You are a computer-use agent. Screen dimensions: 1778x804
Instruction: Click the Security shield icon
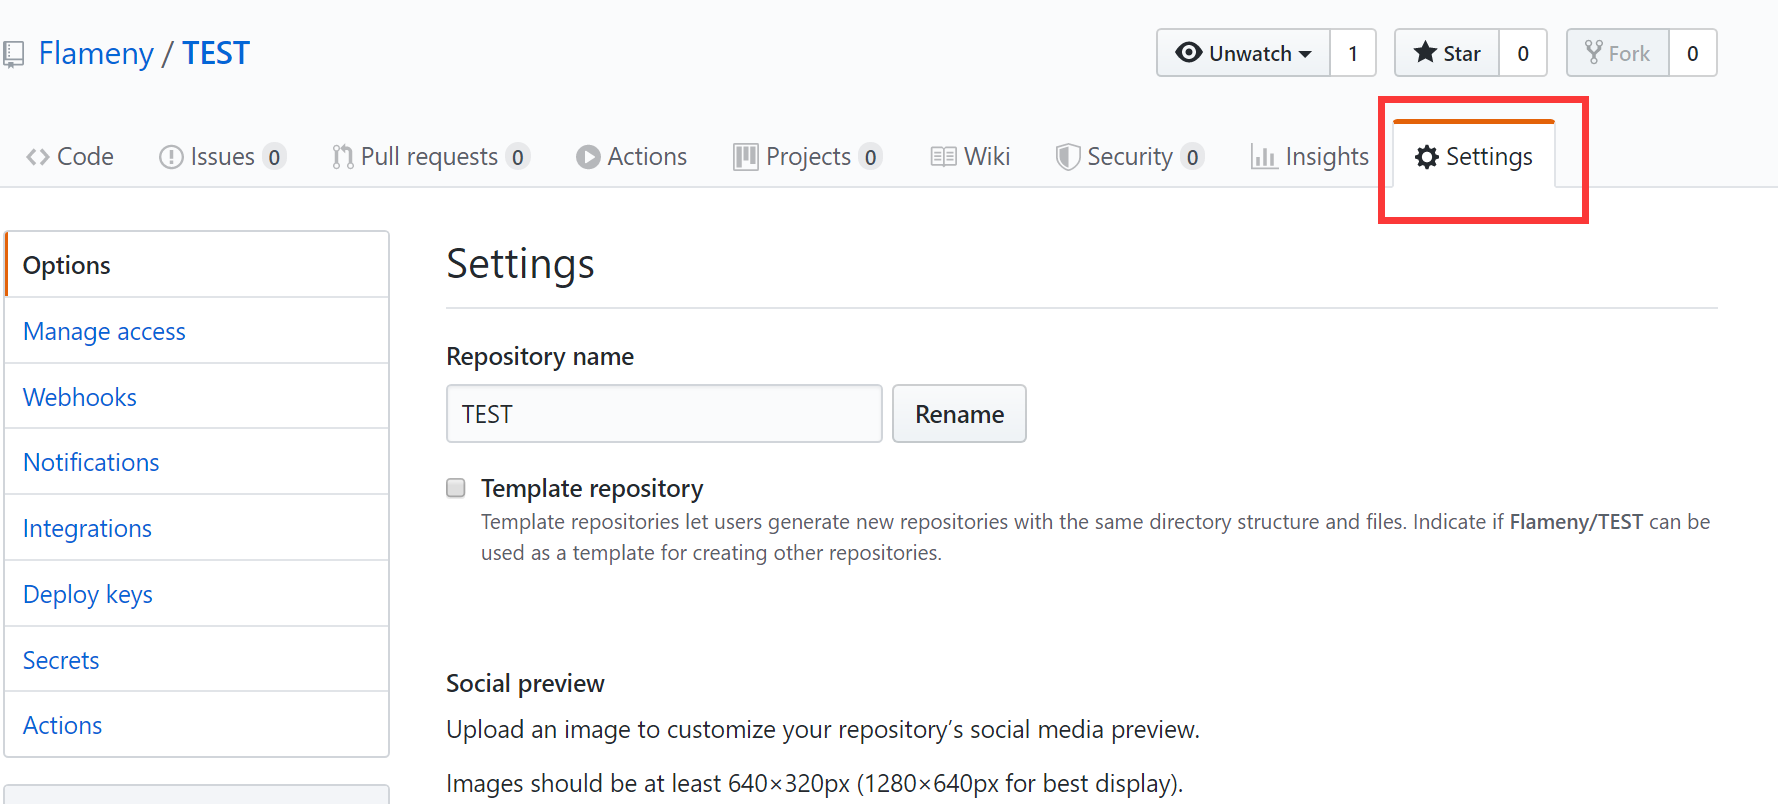point(1068,157)
